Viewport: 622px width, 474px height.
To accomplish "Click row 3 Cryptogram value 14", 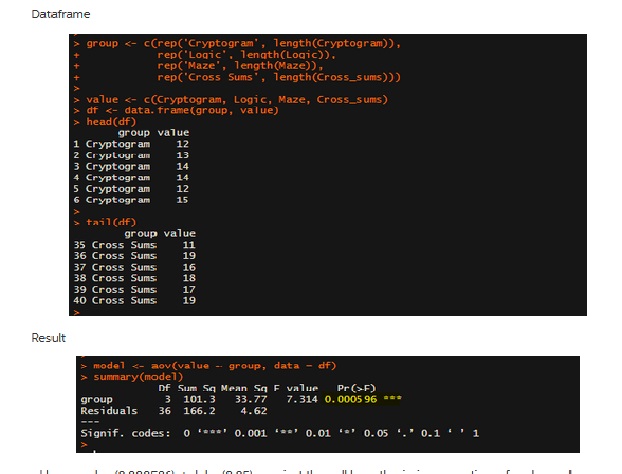I will pyautogui.click(x=131, y=166).
